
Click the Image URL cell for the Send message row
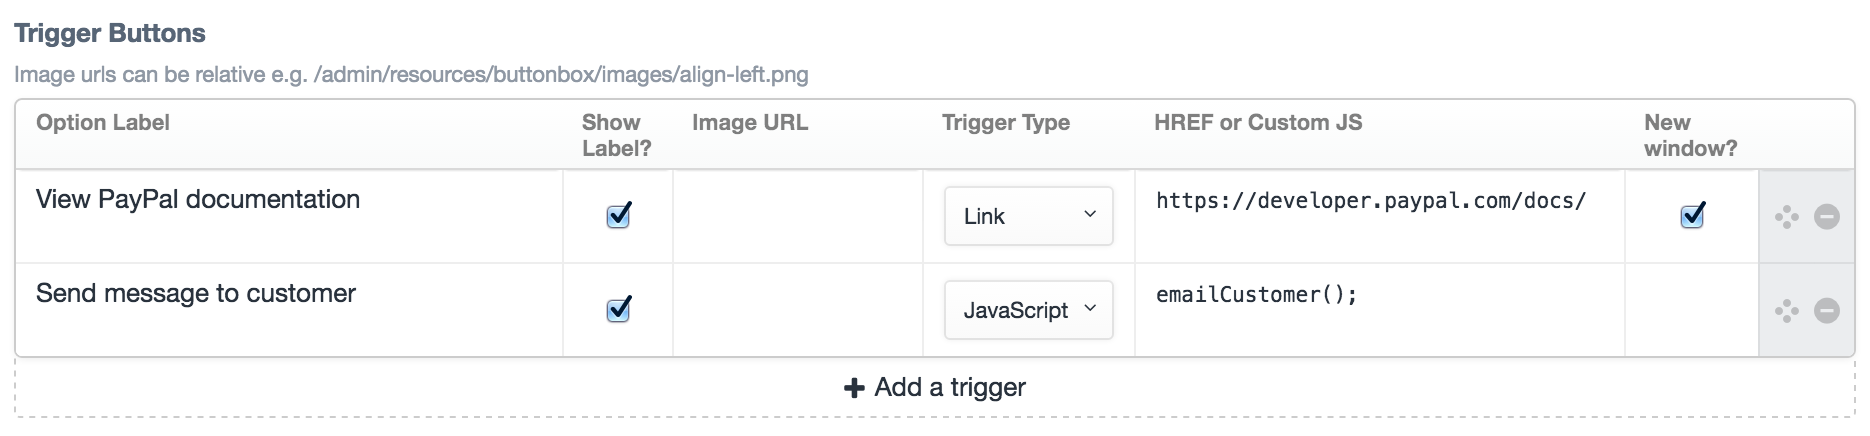pyautogui.click(x=797, y=310)
